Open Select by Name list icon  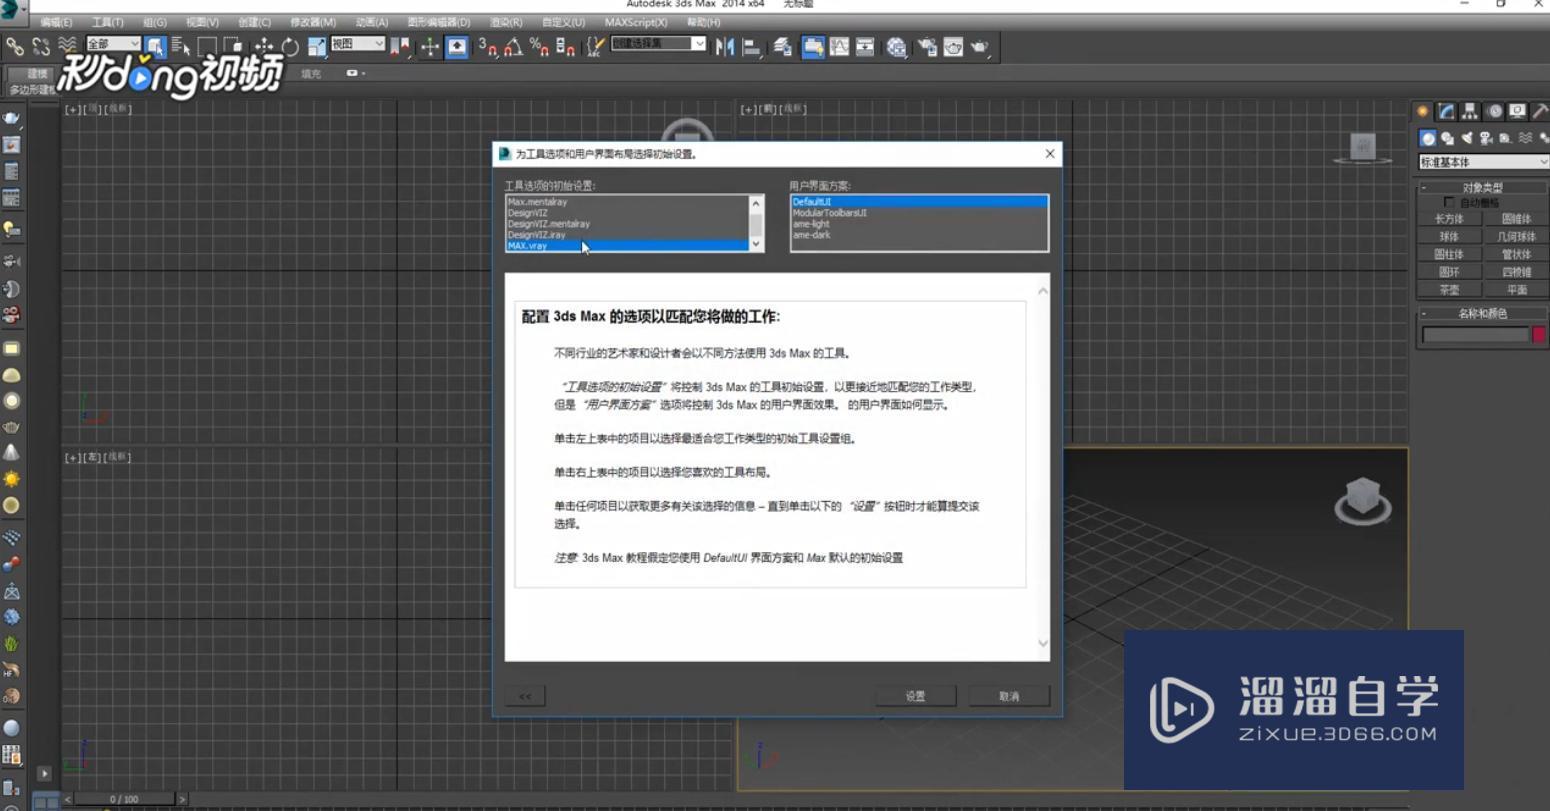181,46
